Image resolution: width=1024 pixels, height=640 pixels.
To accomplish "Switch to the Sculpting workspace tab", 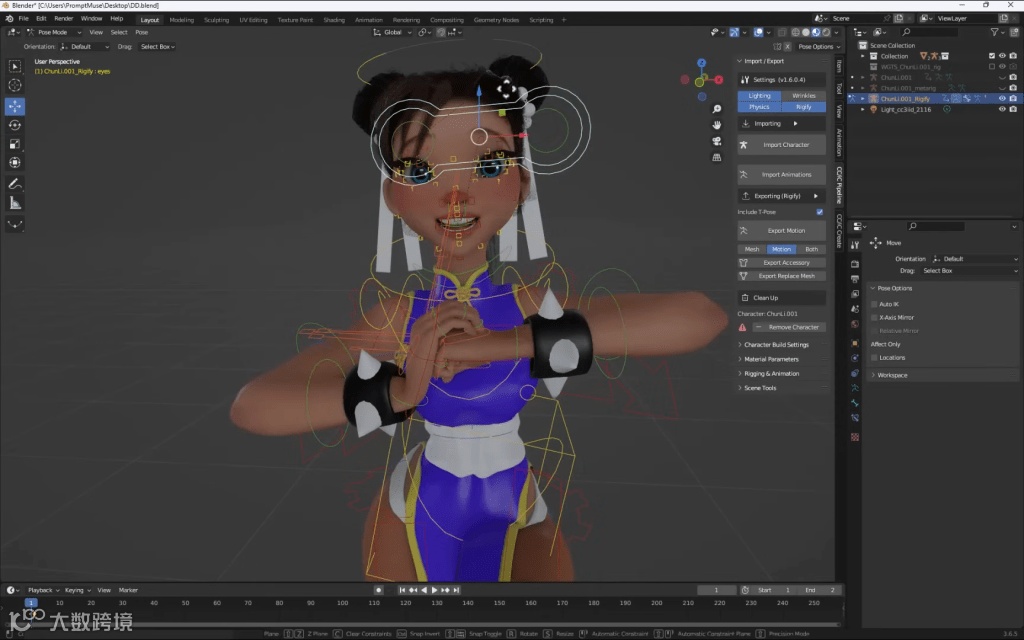I will [x=216, y=20].
